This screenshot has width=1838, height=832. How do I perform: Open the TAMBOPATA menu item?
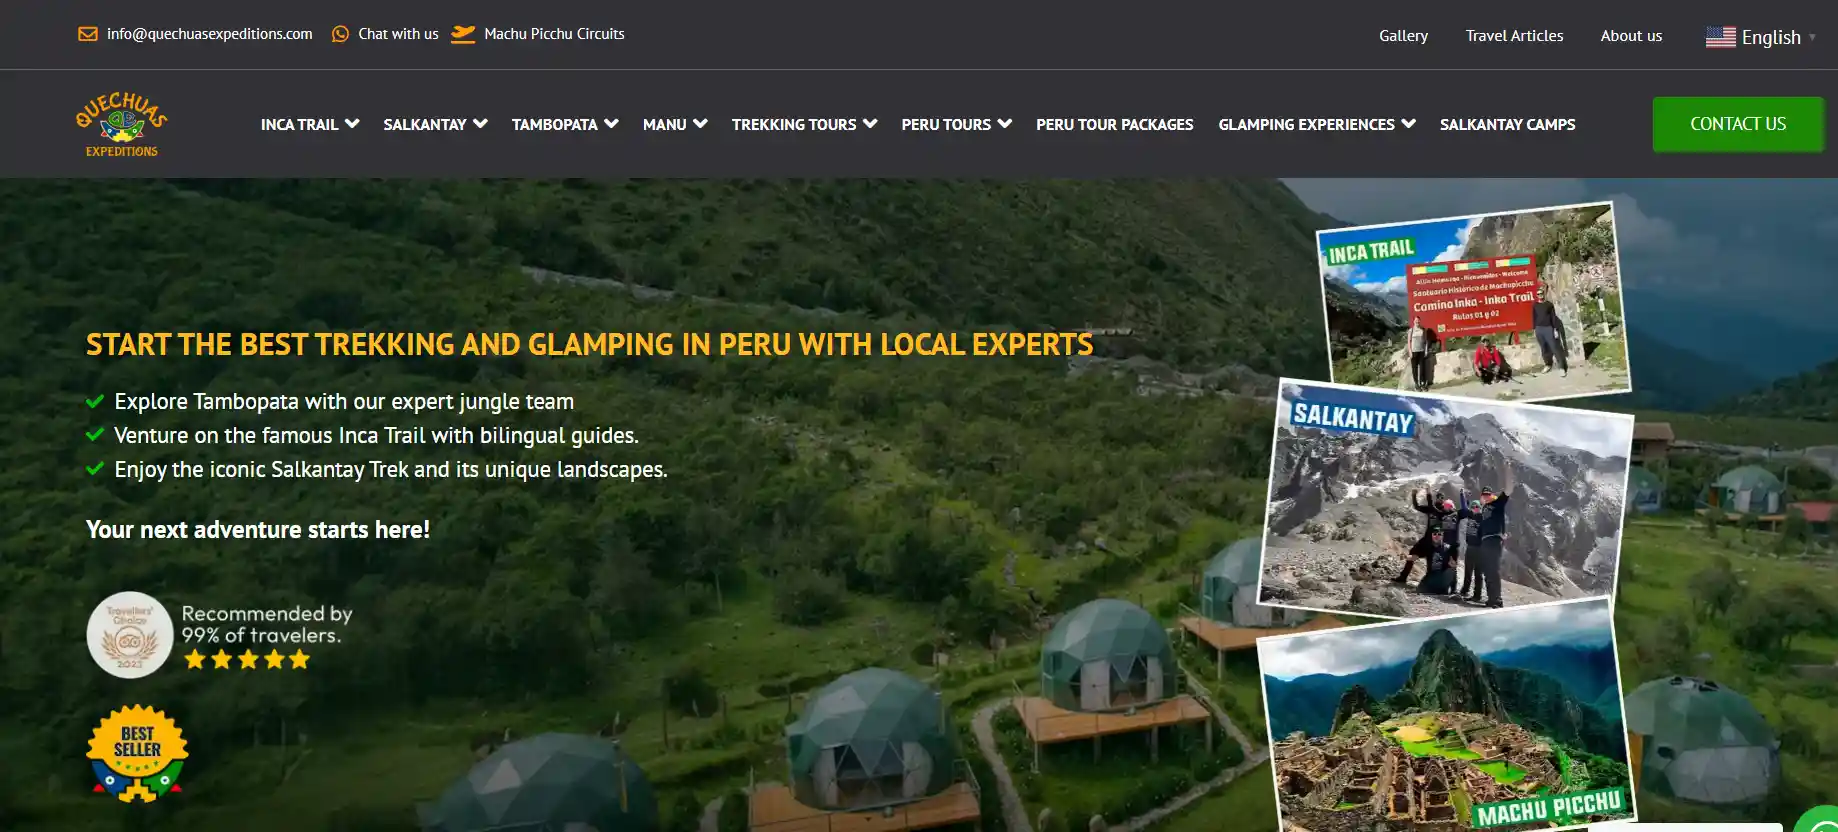tap(555, 124)
